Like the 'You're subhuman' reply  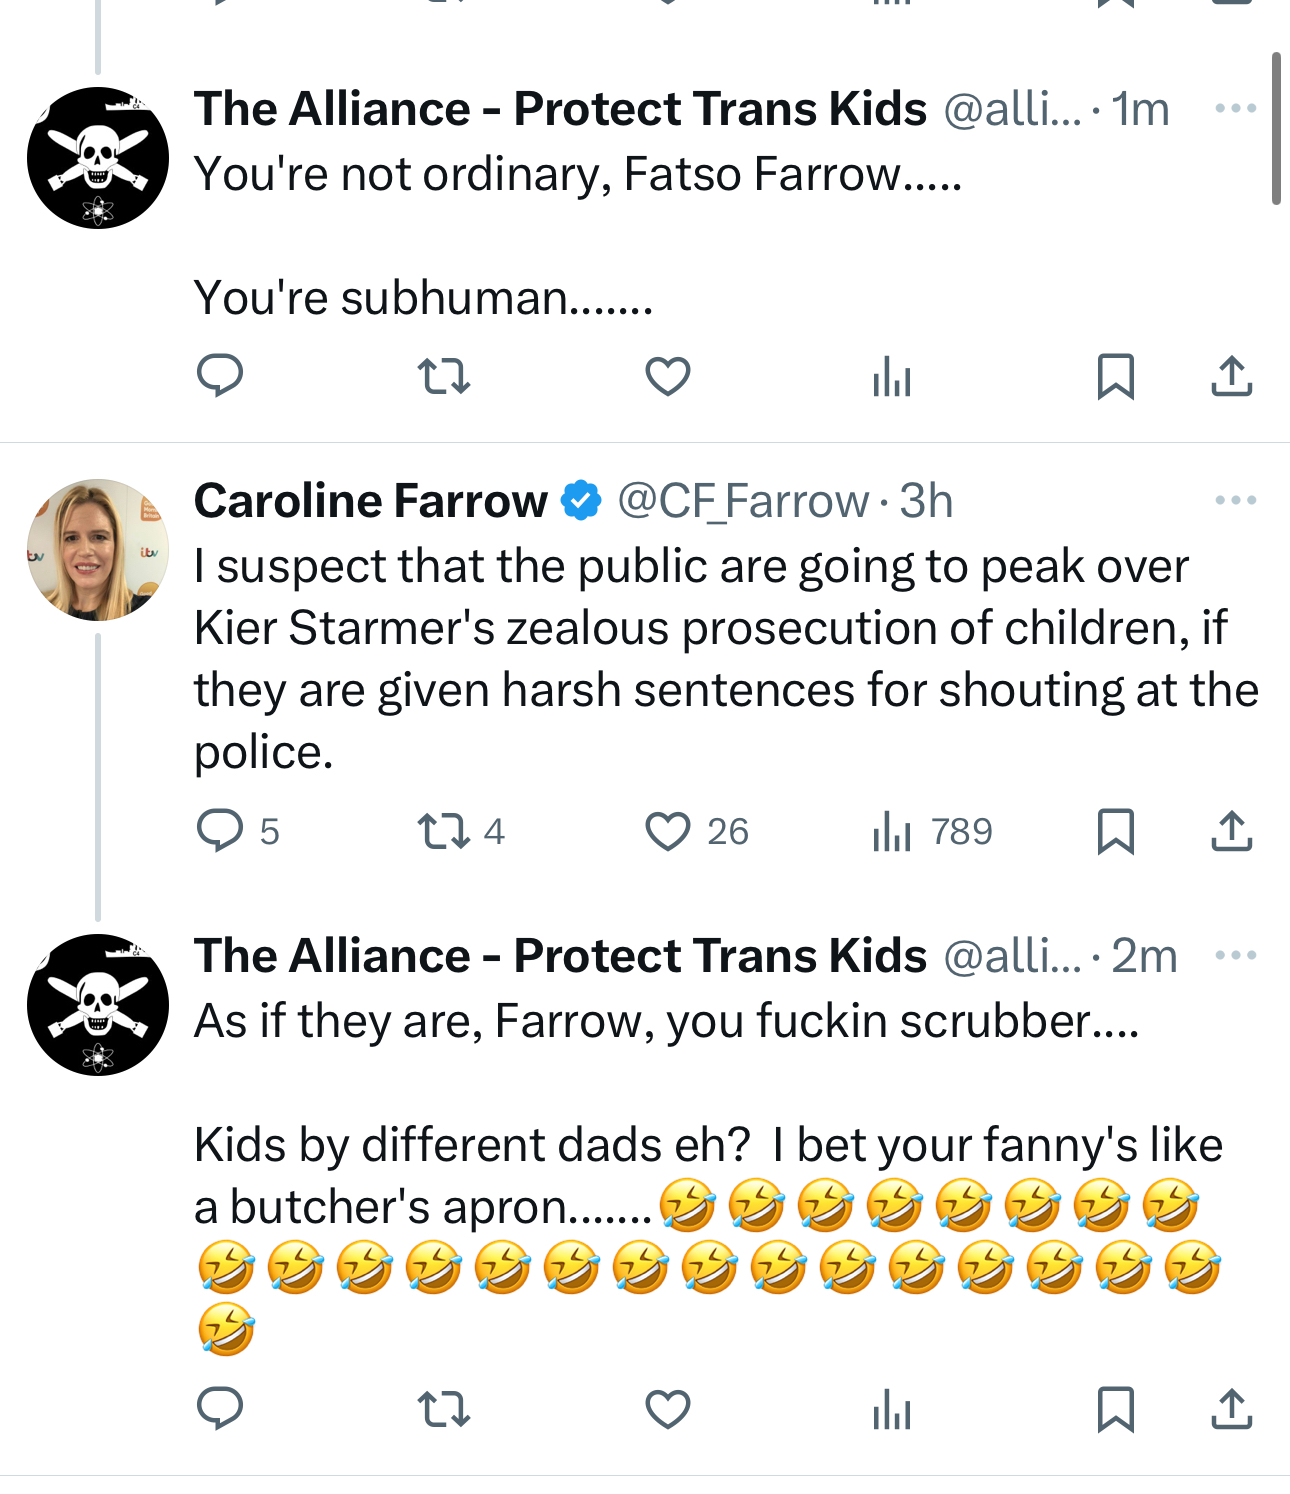[668, 377]
